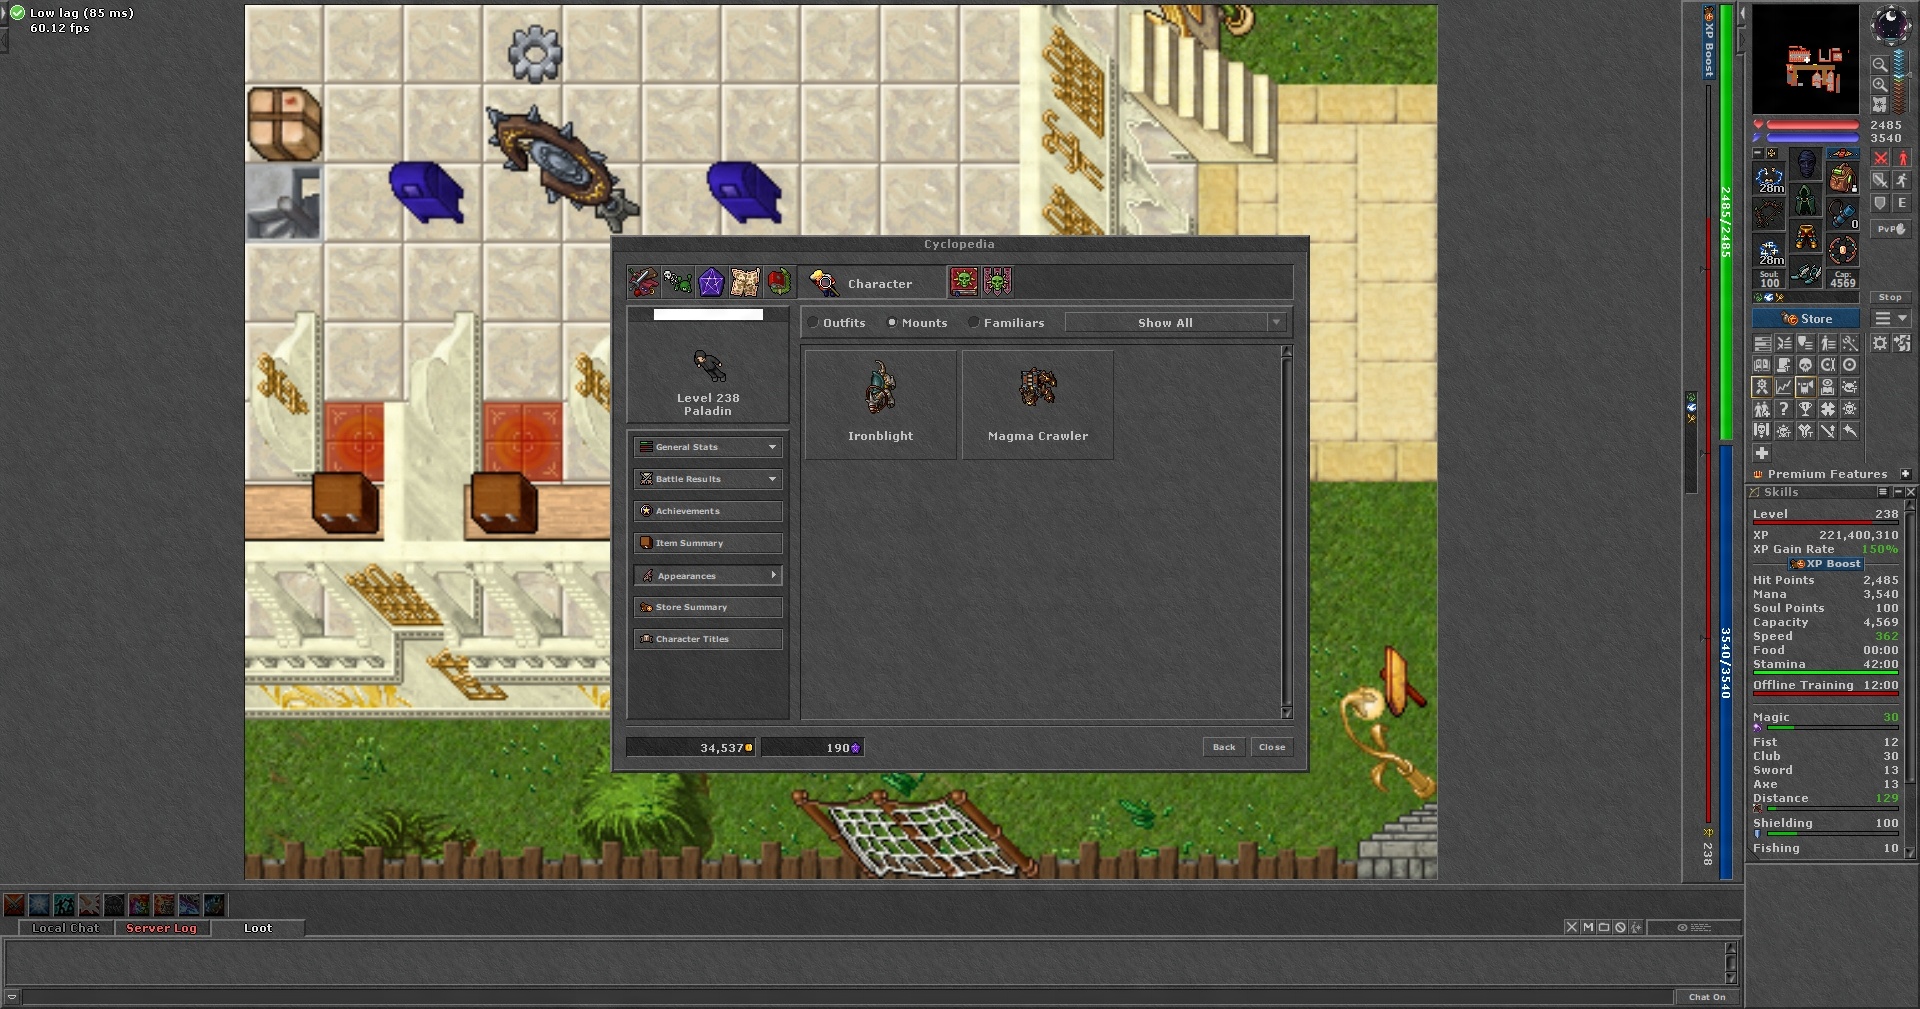Open the Store button
Image resolution: width=1920 pixels, height=1009 pixels.
(1806, 319)
